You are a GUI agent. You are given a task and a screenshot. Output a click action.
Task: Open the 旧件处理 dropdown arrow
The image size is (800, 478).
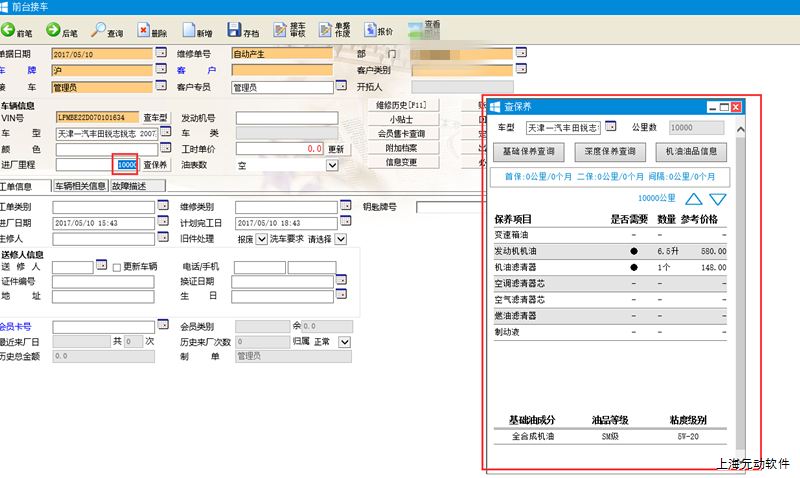[x=261, y=239]
